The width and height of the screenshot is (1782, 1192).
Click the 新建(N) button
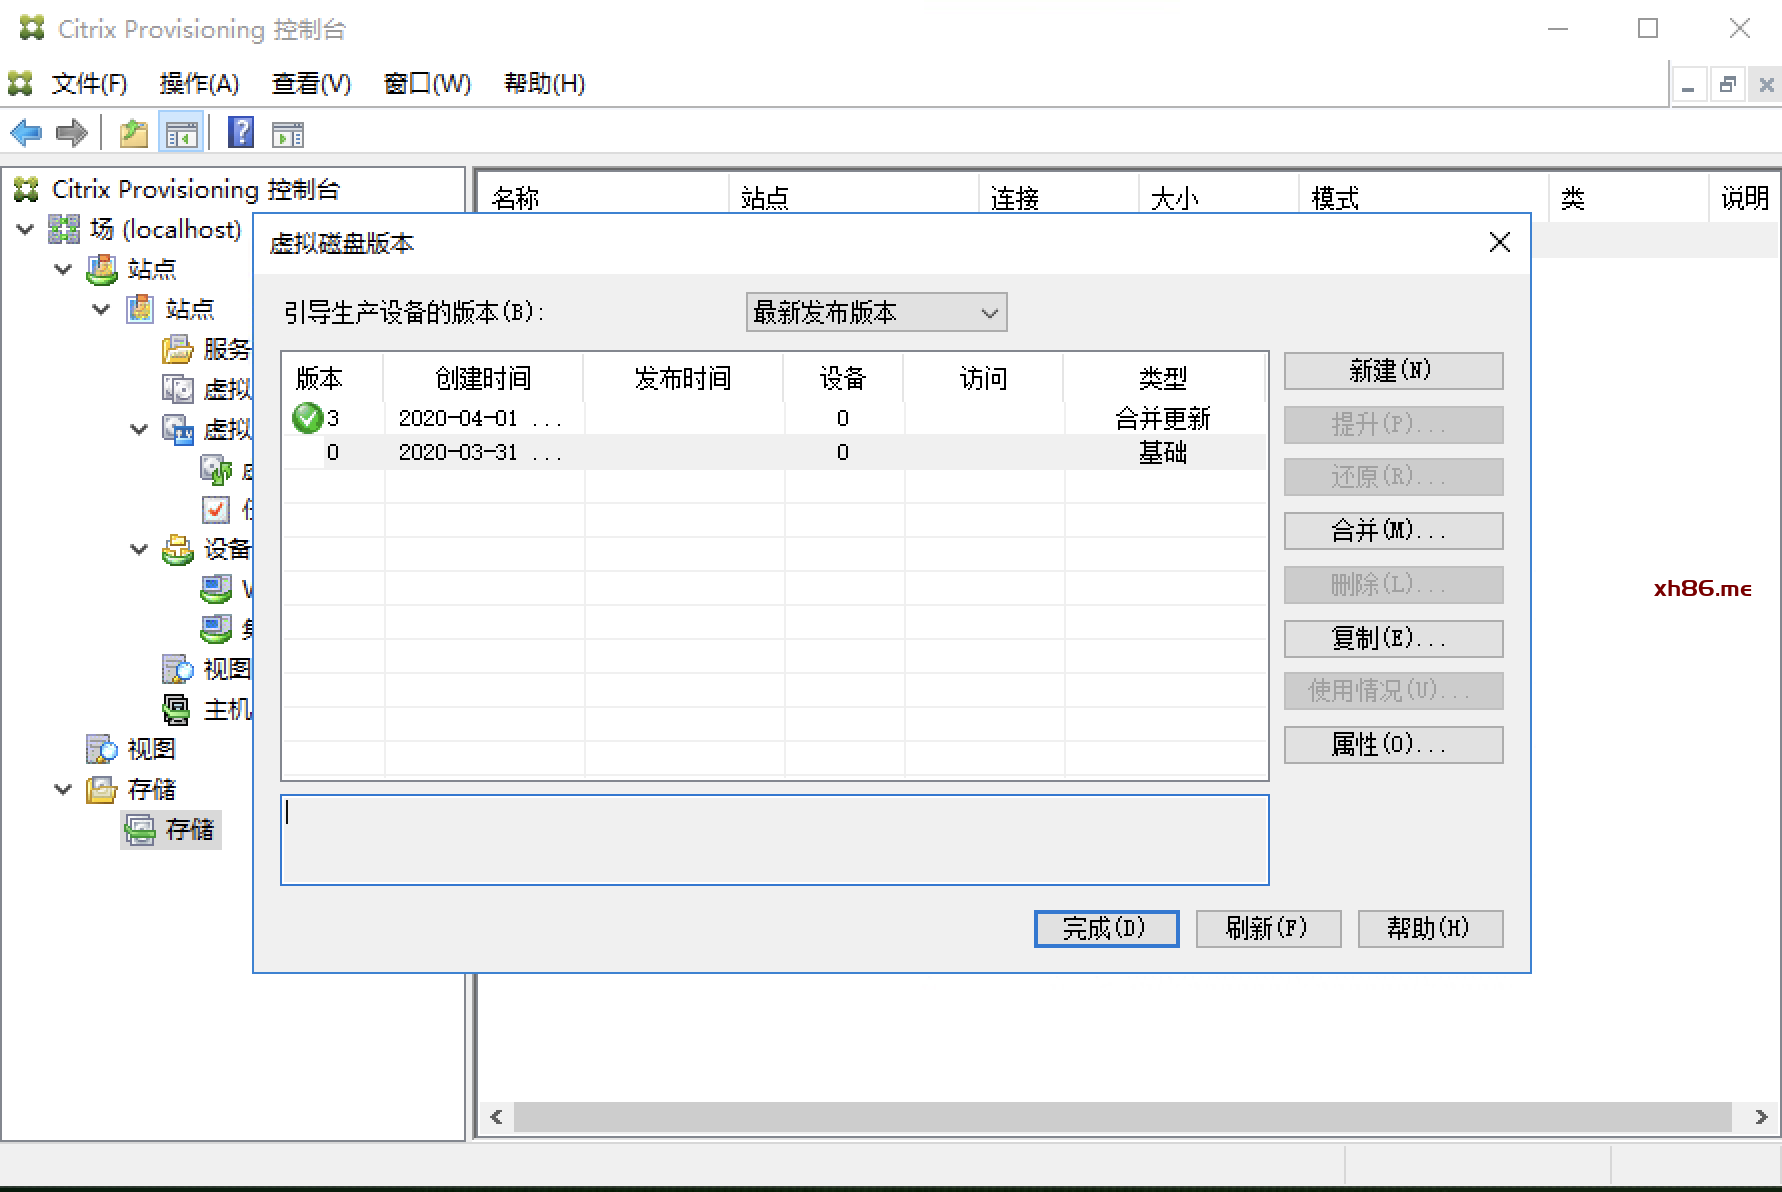click(1392, 371)
